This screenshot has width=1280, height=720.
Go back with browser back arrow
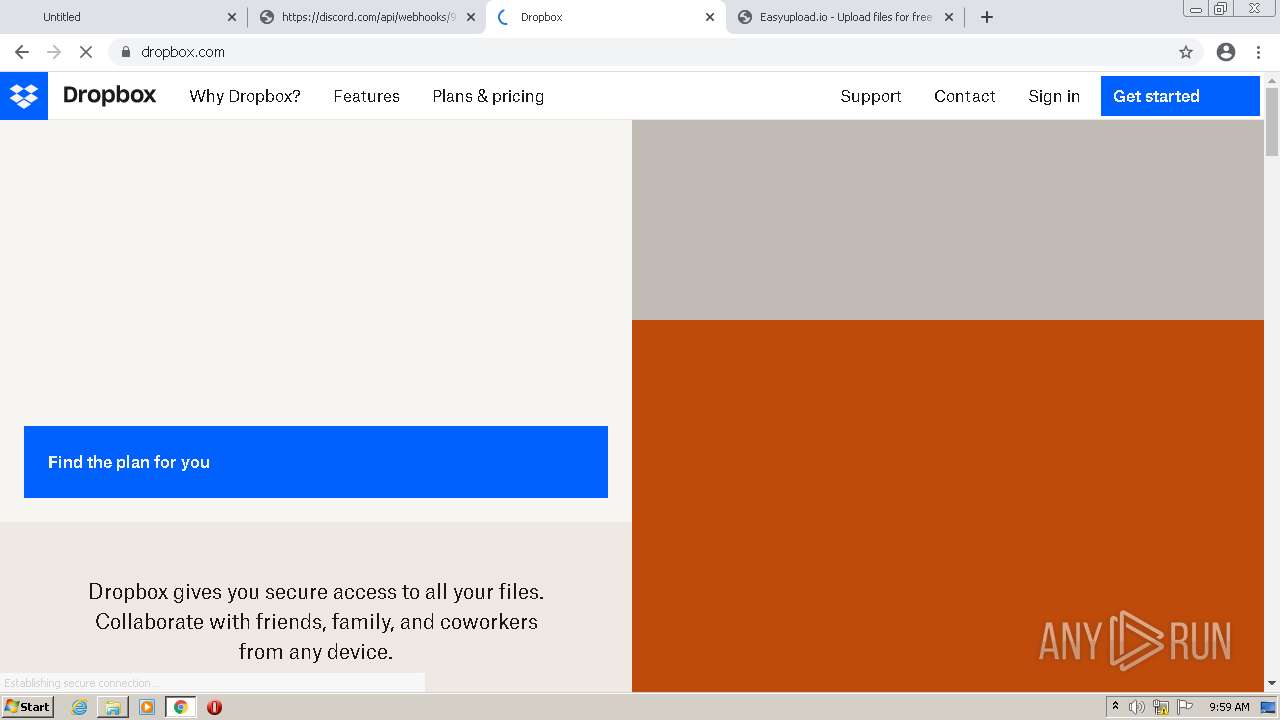(x=22, y=52)
